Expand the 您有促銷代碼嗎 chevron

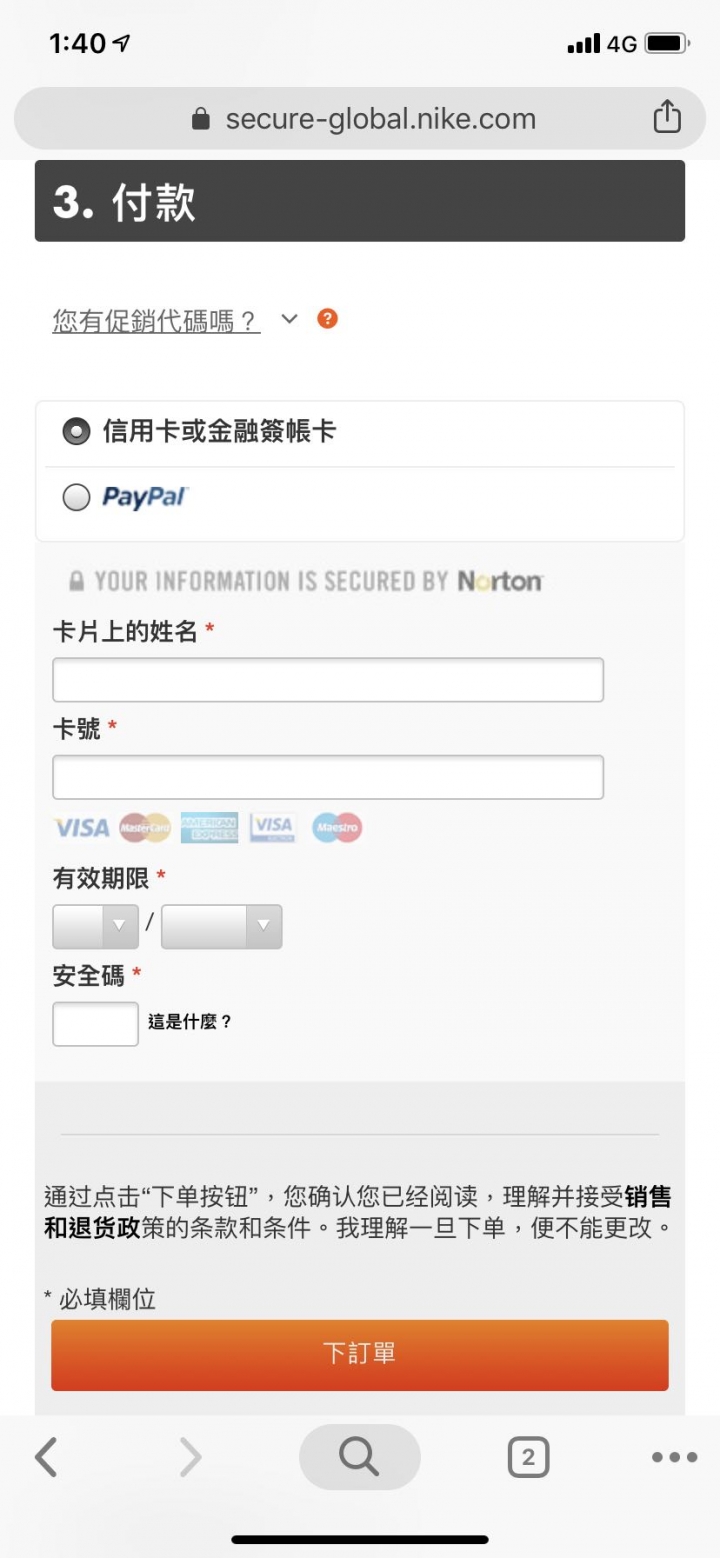tap(289, 319)
